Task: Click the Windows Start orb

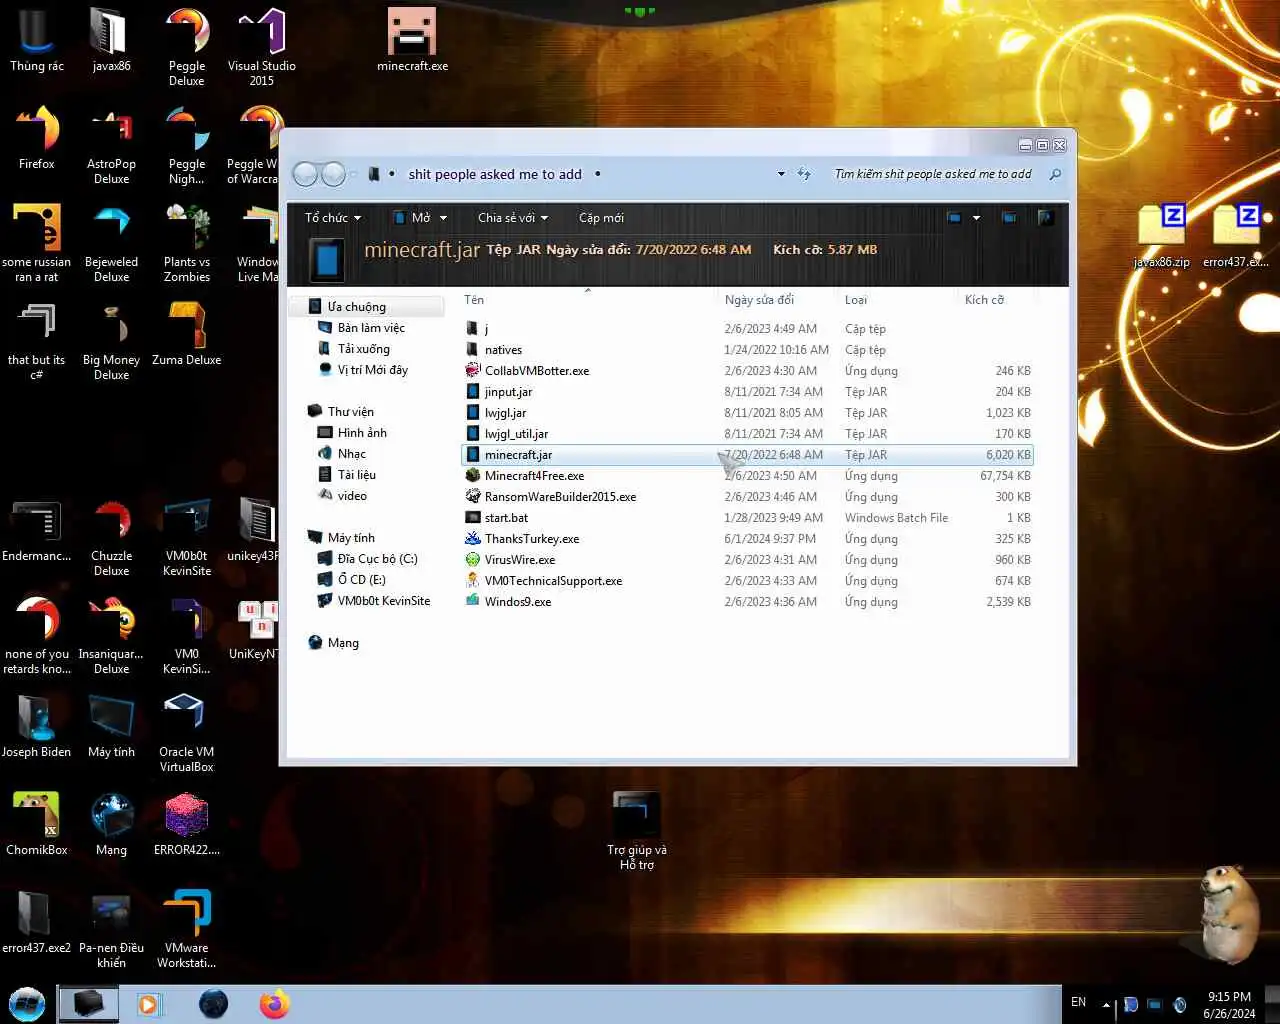Action: (x=27, y=1004)
